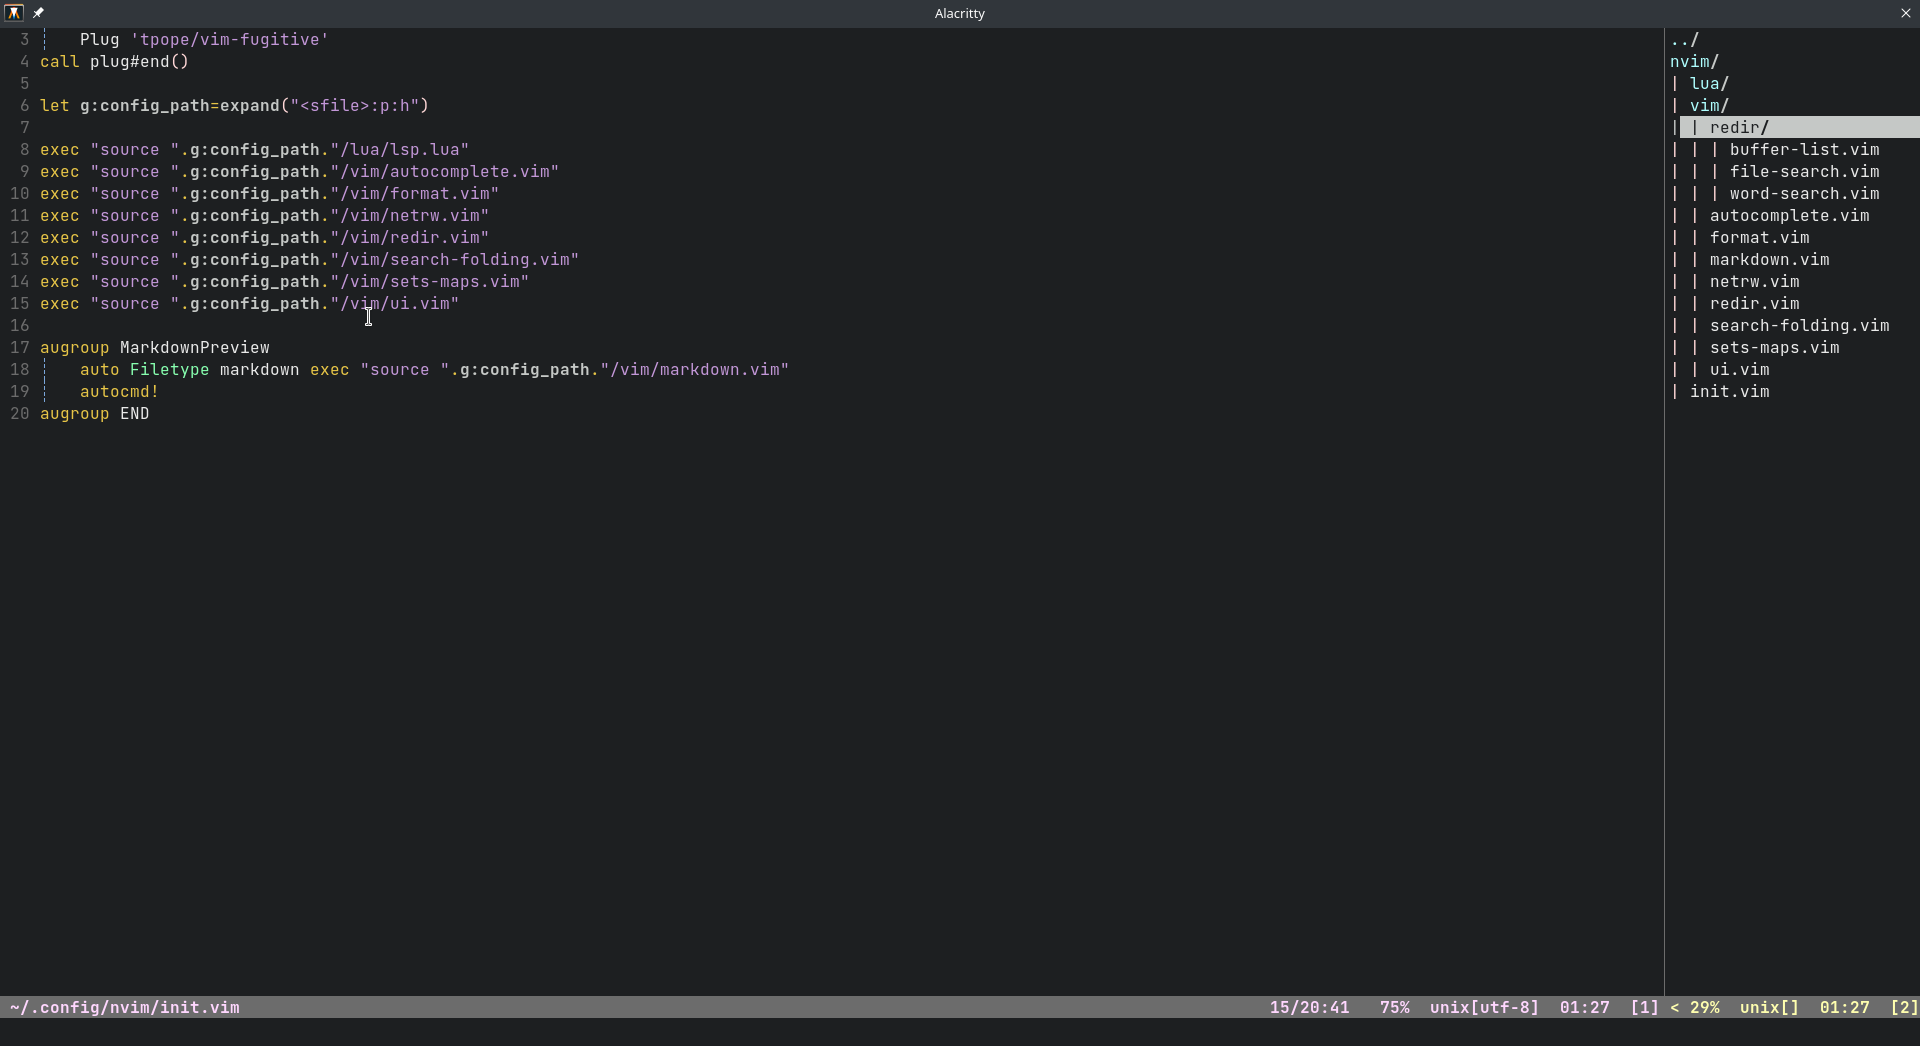The width and height of the screenshot is (1920, 1046).
Task: Click the line sourcing /vim/redir.vim
Action: pos(264,238)
